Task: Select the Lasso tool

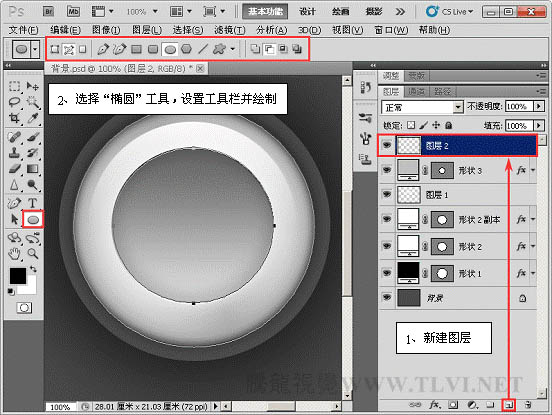Action: click(14, 102)
